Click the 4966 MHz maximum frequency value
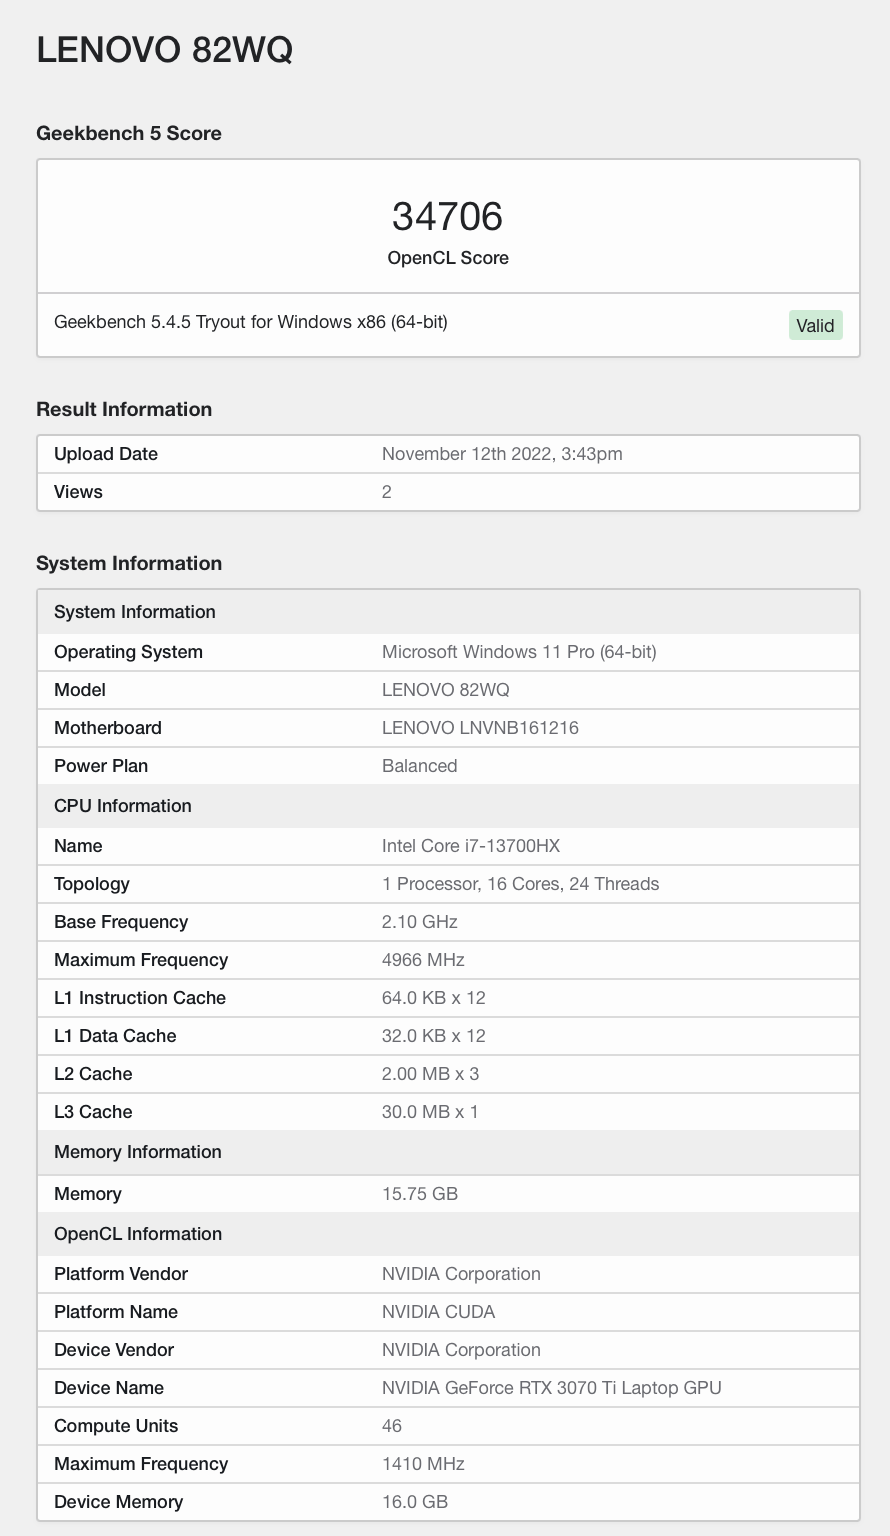This screenshot has width=890, height=1536. (423, 960)
